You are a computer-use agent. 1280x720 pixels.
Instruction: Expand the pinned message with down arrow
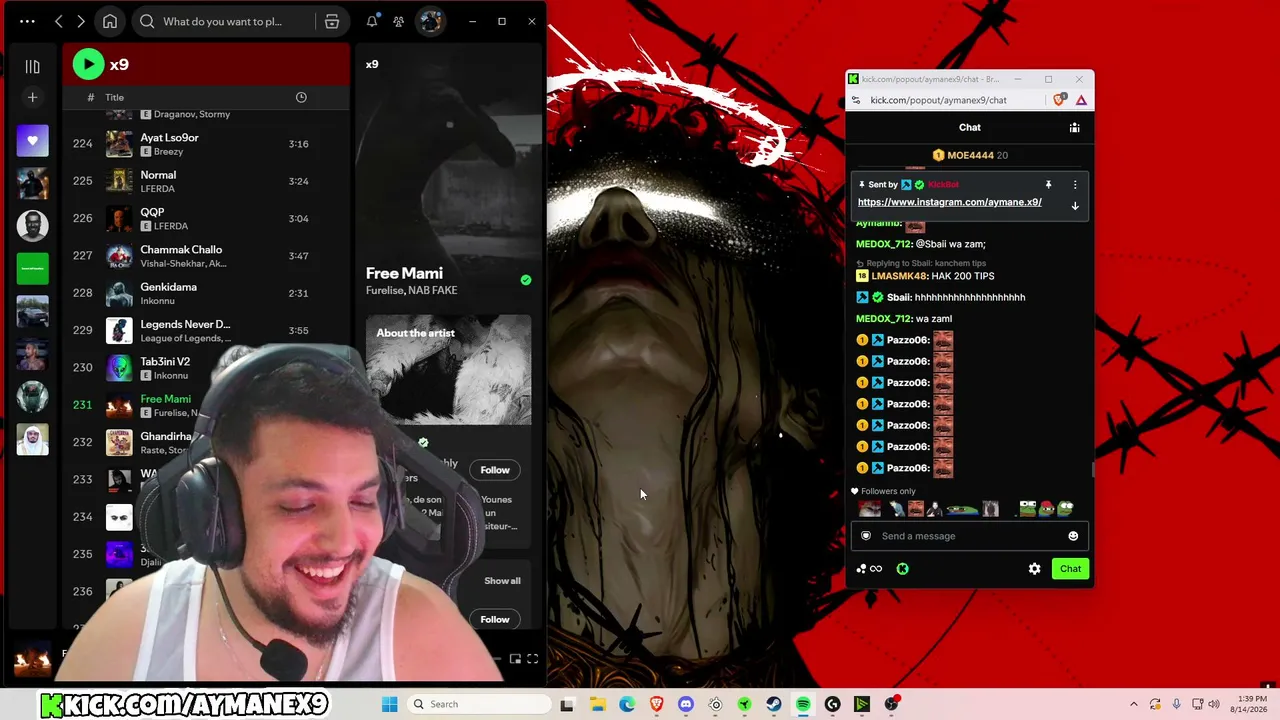point(1075,206)
